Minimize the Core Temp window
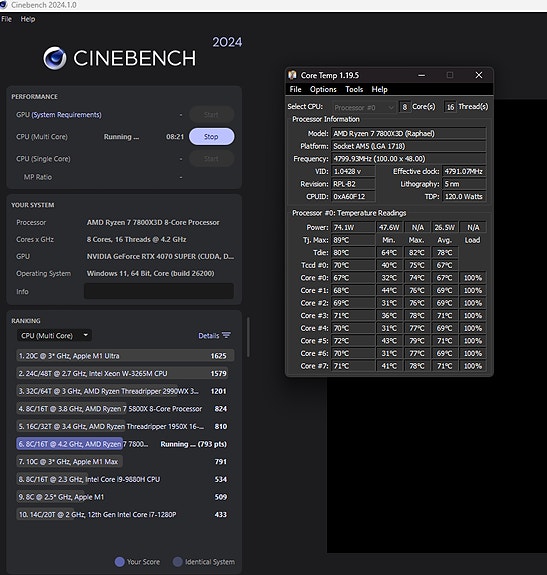 tap(422, 75)
